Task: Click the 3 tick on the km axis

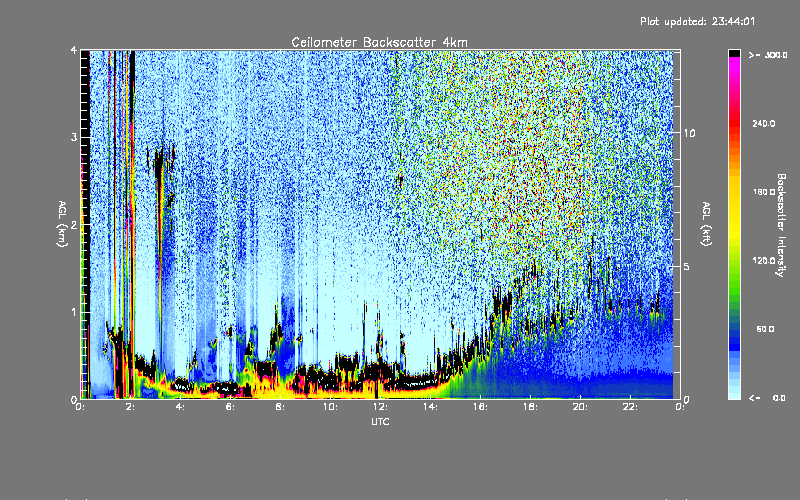Action: click(x=74, y=138)
